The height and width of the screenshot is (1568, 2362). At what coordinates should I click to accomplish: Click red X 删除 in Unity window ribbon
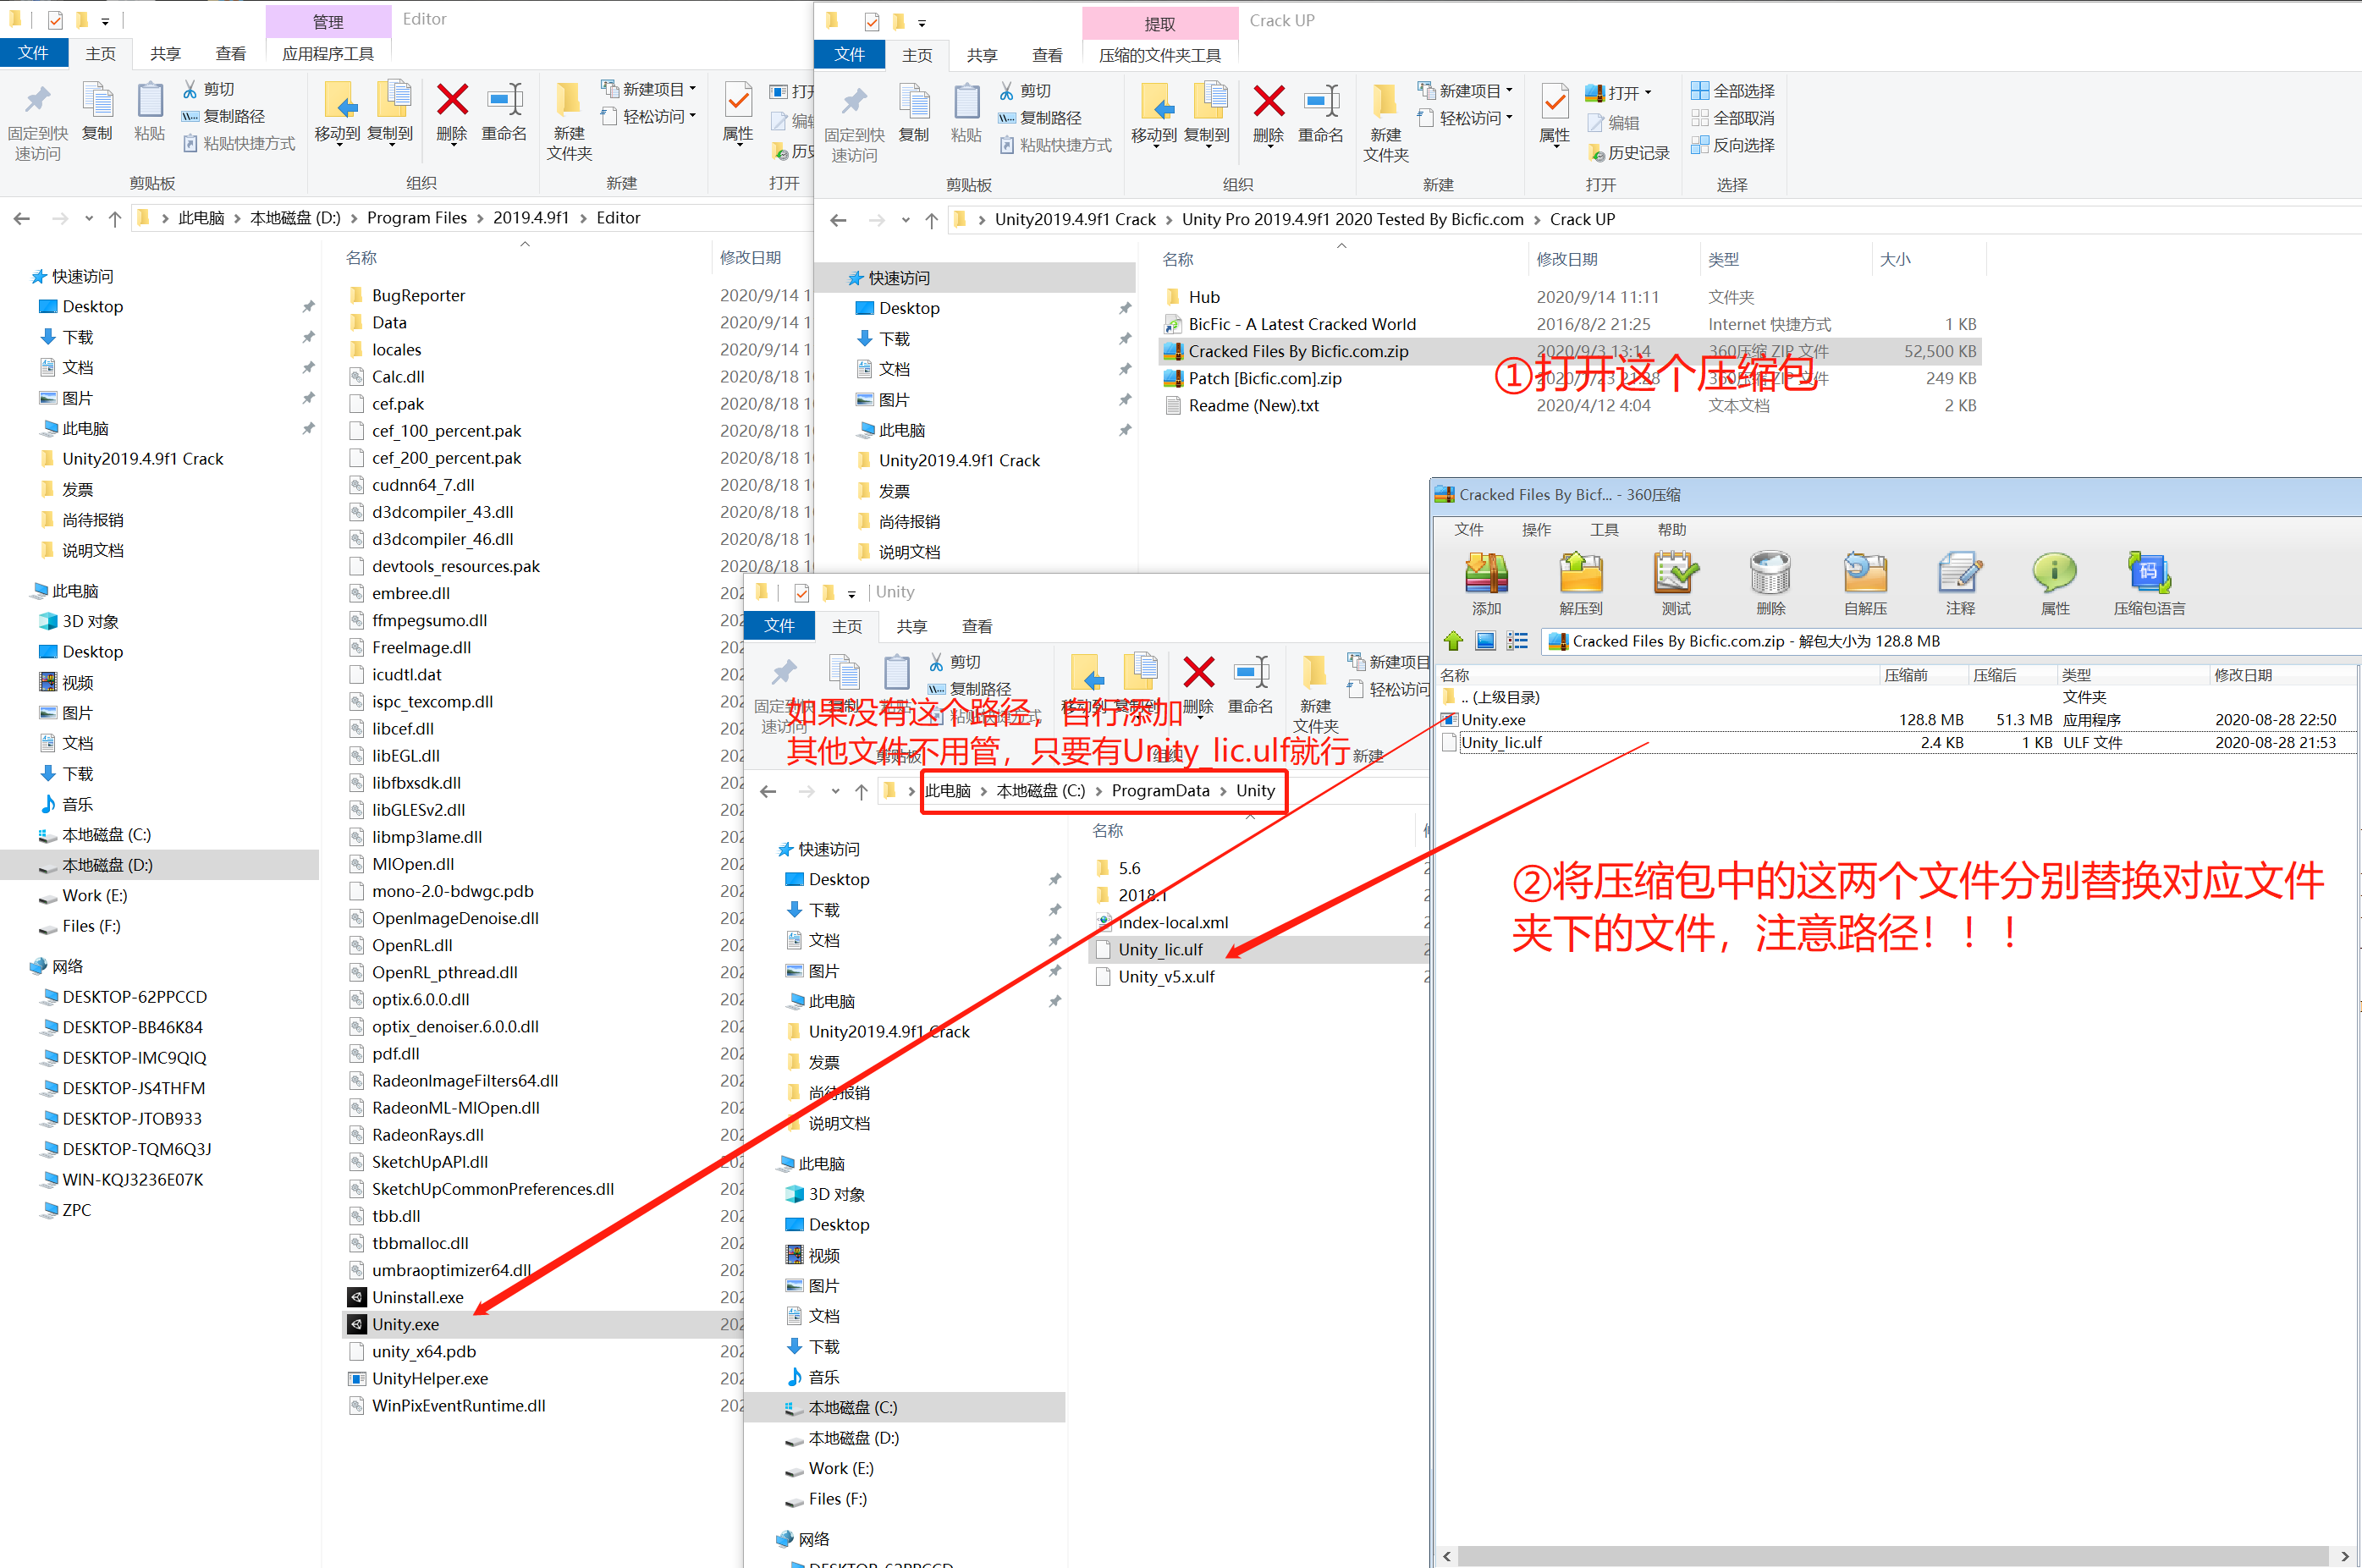(x=1198, y=673)
